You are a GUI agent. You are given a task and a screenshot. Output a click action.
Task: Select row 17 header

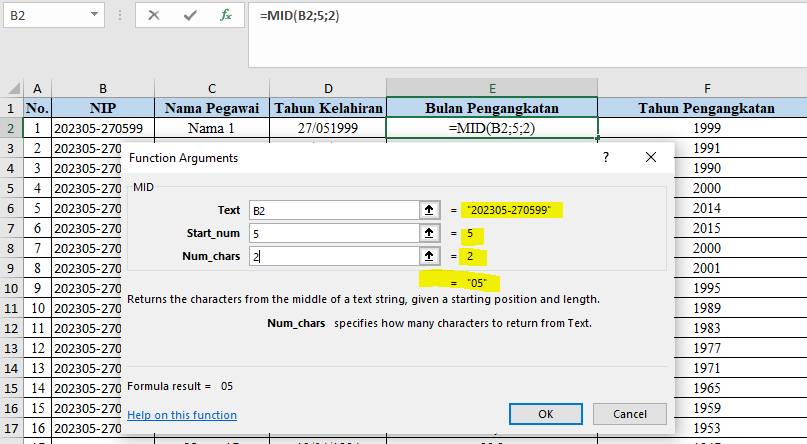(11, 428)
